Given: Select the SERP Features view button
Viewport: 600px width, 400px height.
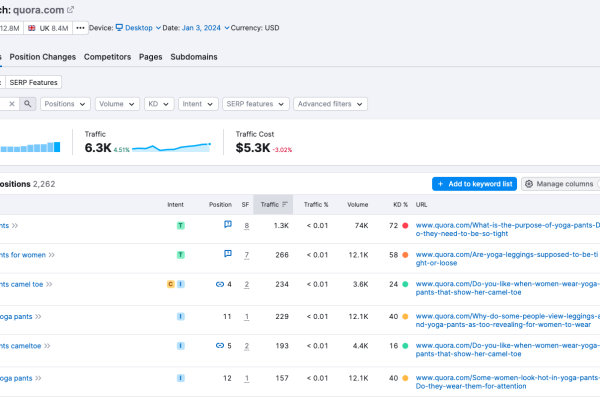Looking at the screenshot, I should [33, 82].
